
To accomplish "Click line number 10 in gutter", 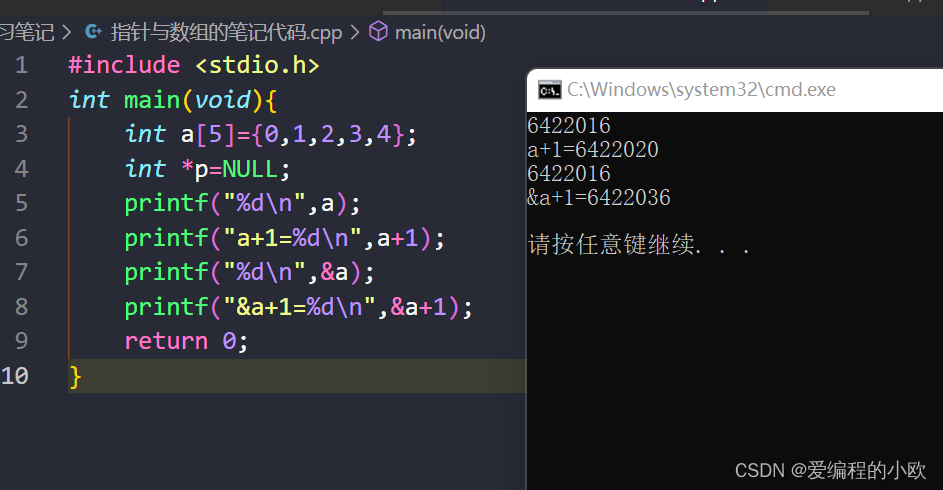I will coord(15,376).
